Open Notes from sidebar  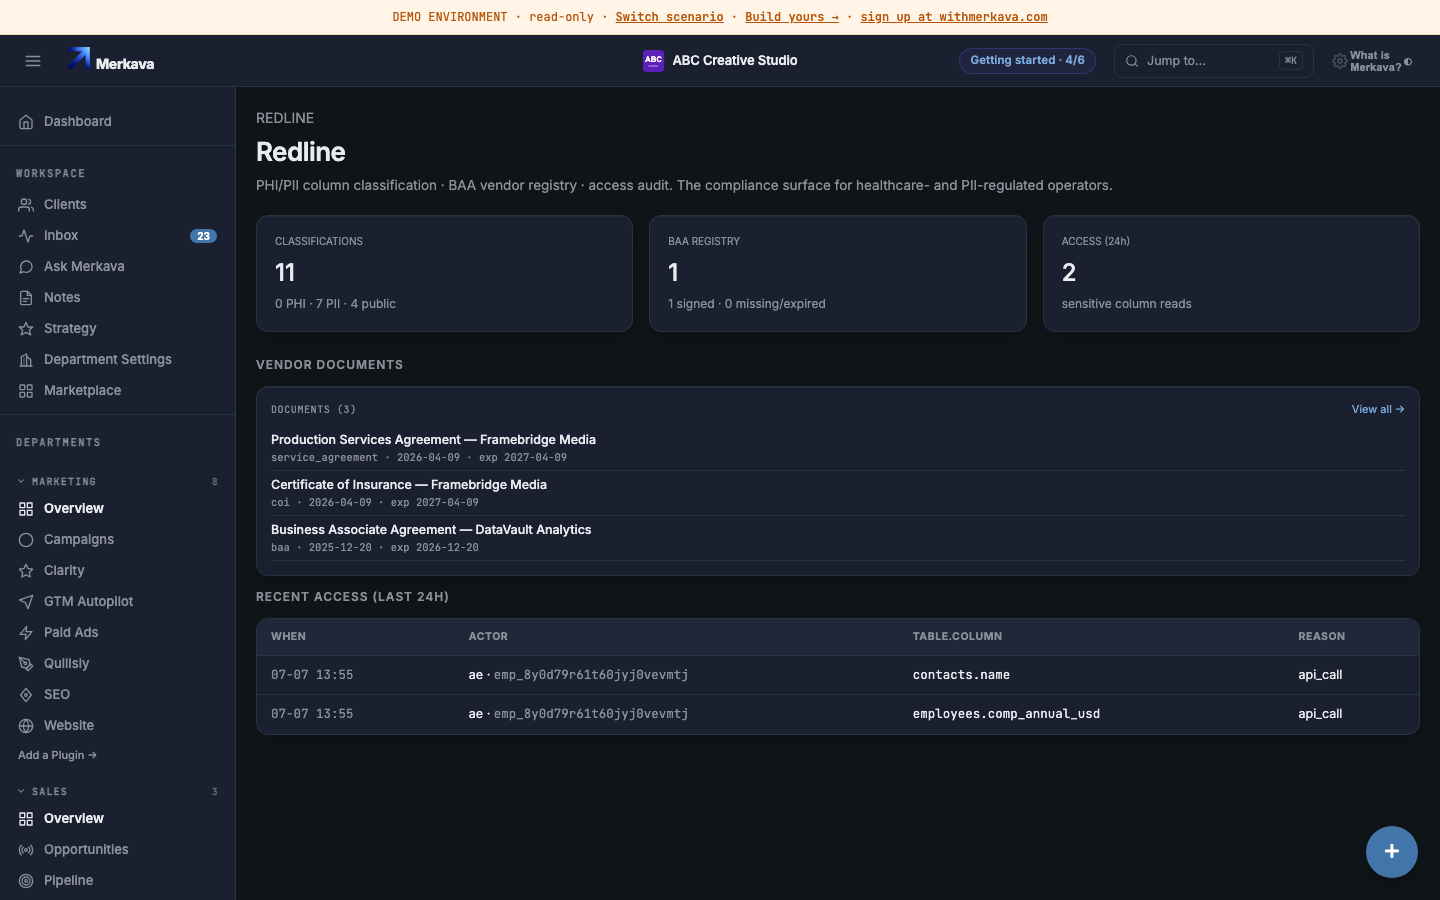point(117,298)
